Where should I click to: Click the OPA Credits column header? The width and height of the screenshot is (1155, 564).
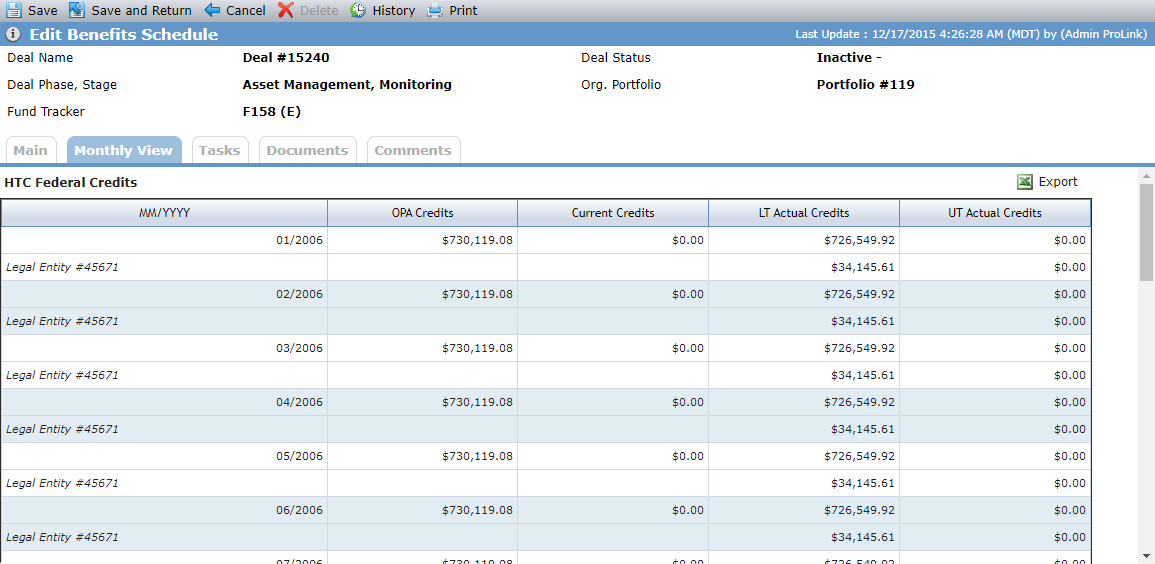423,213
